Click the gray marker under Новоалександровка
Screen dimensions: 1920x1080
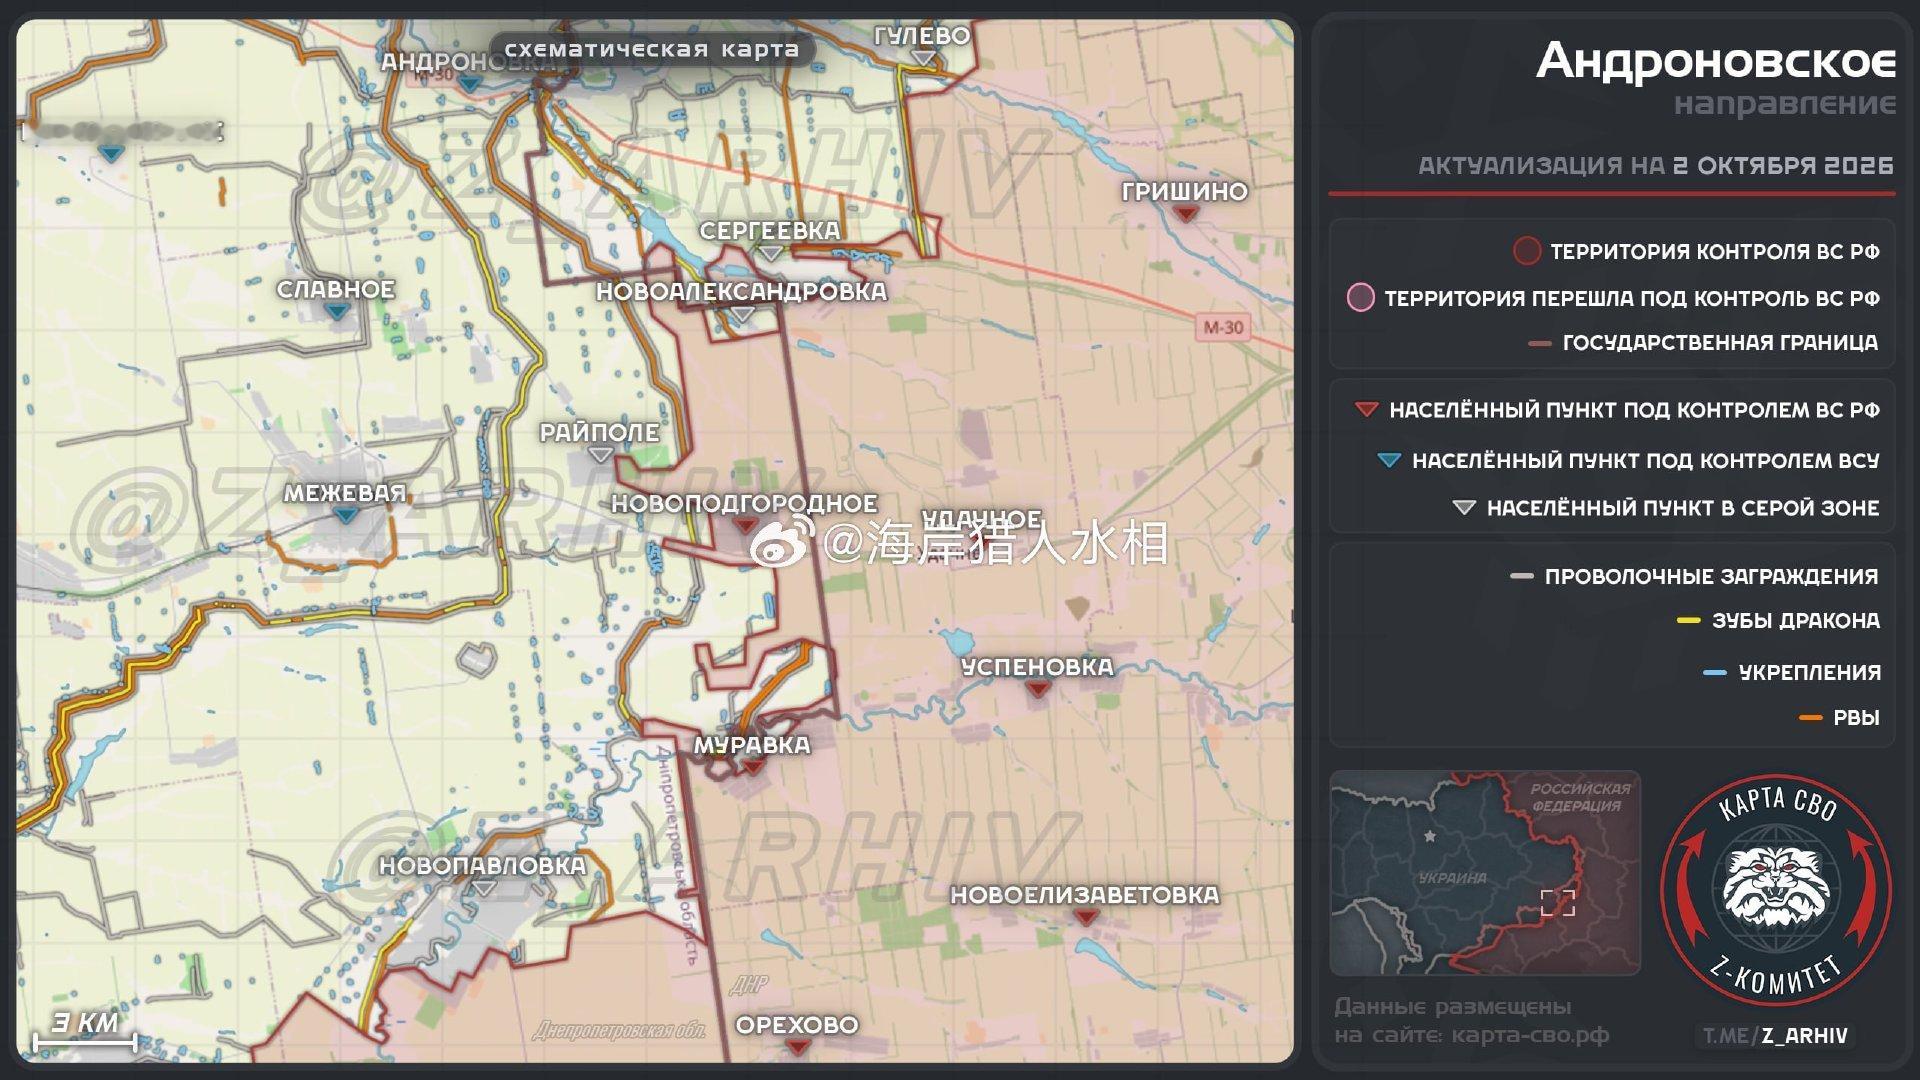[x=742, y=314]
